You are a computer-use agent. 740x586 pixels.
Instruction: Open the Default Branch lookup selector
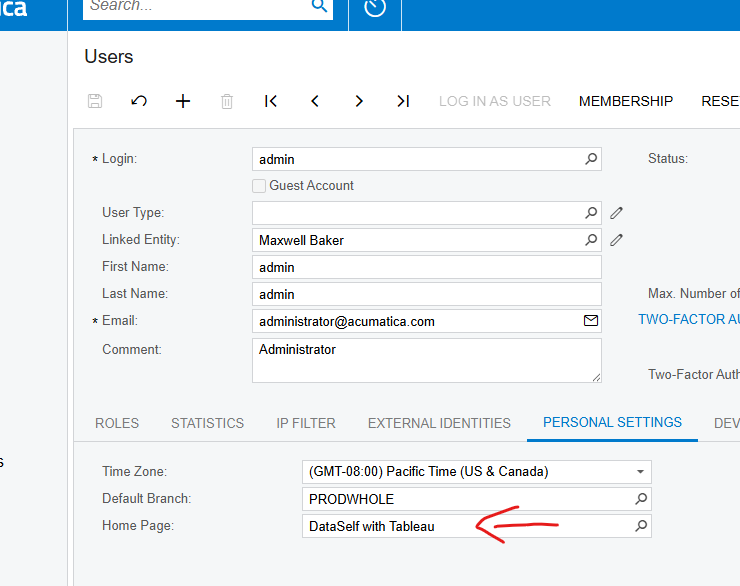pos(641,499)
